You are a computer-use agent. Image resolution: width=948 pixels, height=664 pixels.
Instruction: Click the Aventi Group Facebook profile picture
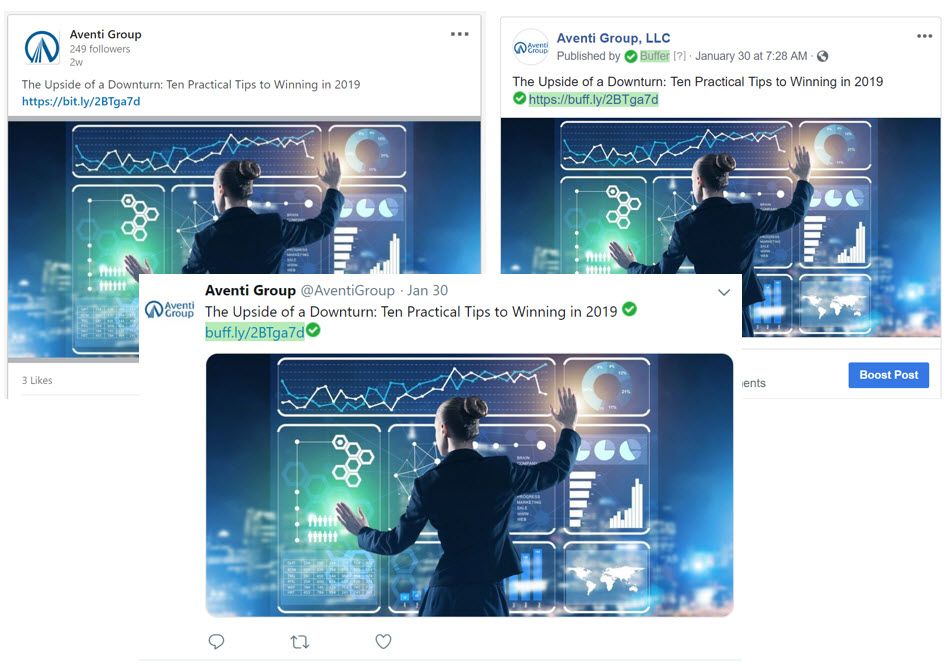click(530, 47)
